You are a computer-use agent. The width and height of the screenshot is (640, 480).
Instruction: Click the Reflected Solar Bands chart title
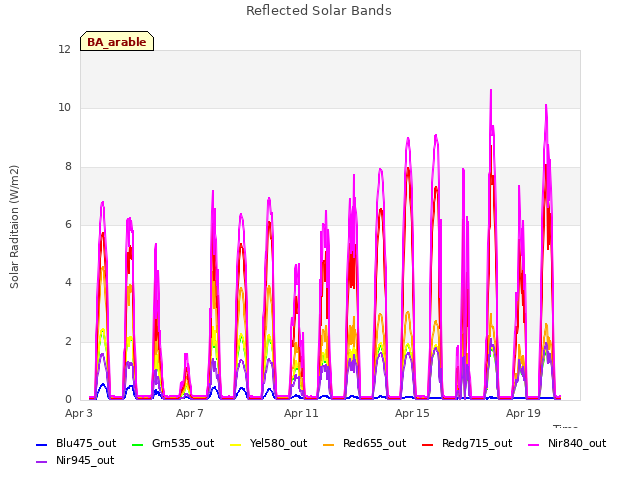click(319, 11)
